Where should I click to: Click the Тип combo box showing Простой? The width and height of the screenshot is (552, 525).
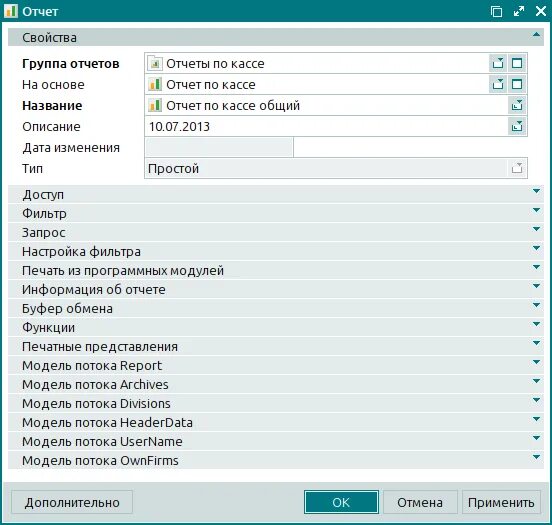click(336, 168)
